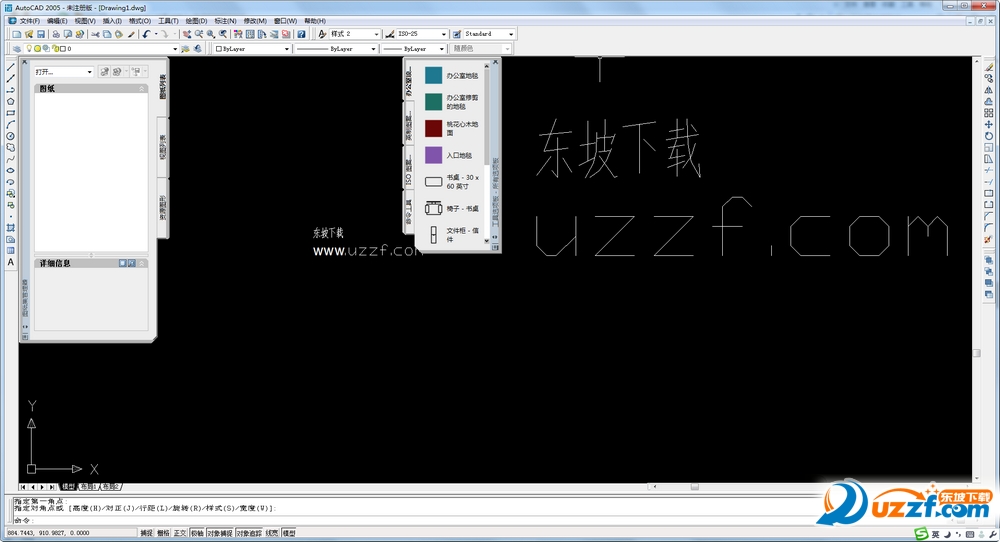Click the 文件柜 tool palette item

tap(452, 235)
